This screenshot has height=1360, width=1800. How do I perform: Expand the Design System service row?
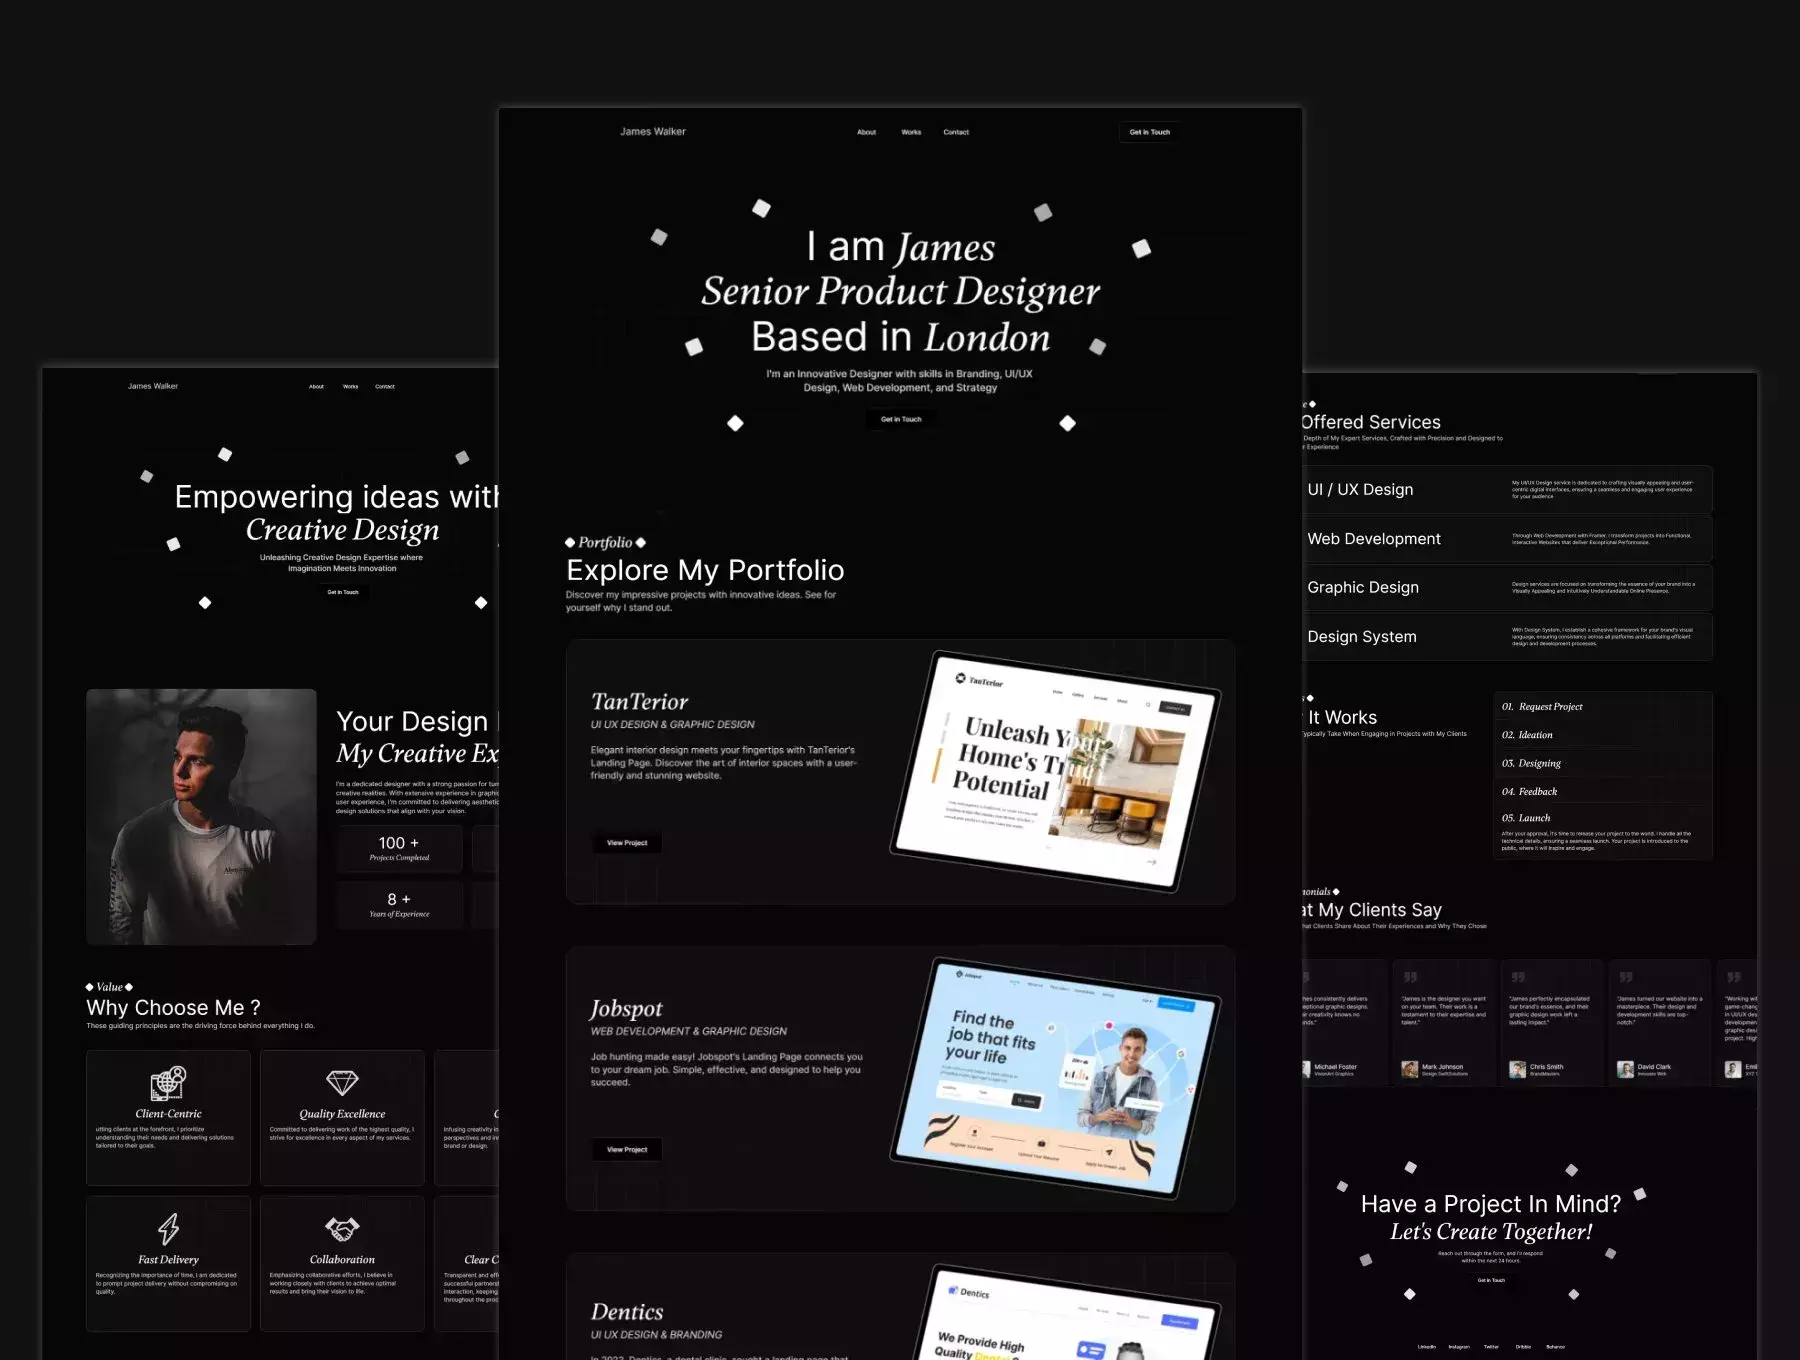pyautogui.click(x=1507, y=637)
